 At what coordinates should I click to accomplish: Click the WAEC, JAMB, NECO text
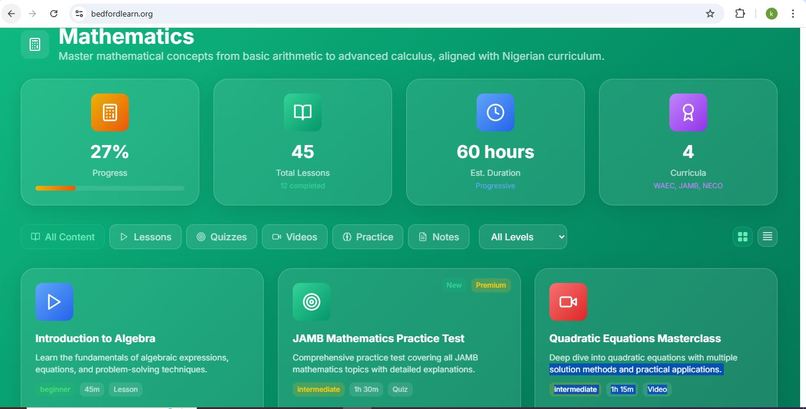[688, 186]
